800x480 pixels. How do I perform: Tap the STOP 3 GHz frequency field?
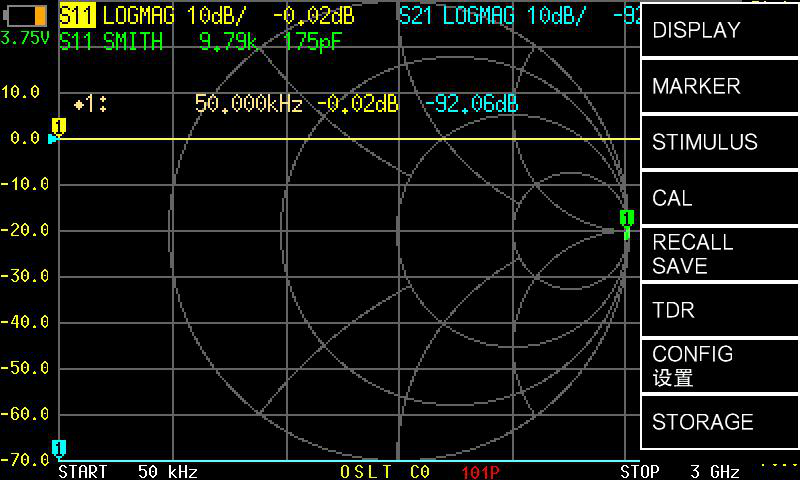[679, 471]
